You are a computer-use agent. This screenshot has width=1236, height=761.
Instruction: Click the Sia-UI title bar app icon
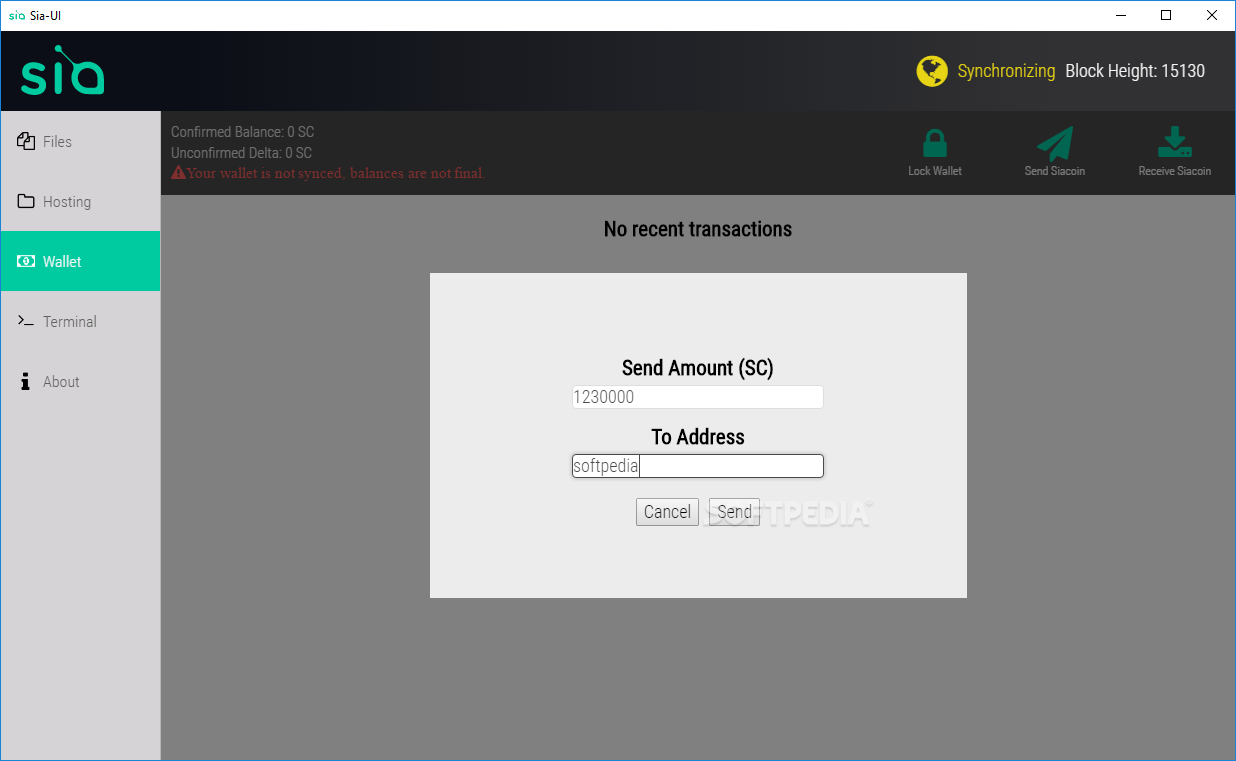(x=17, y=15)
